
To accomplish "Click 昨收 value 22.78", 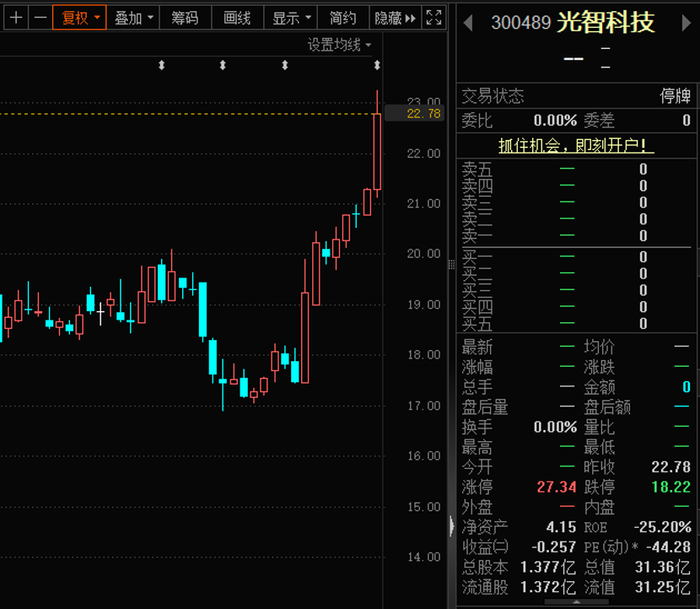I will click(x=671, y=467).
